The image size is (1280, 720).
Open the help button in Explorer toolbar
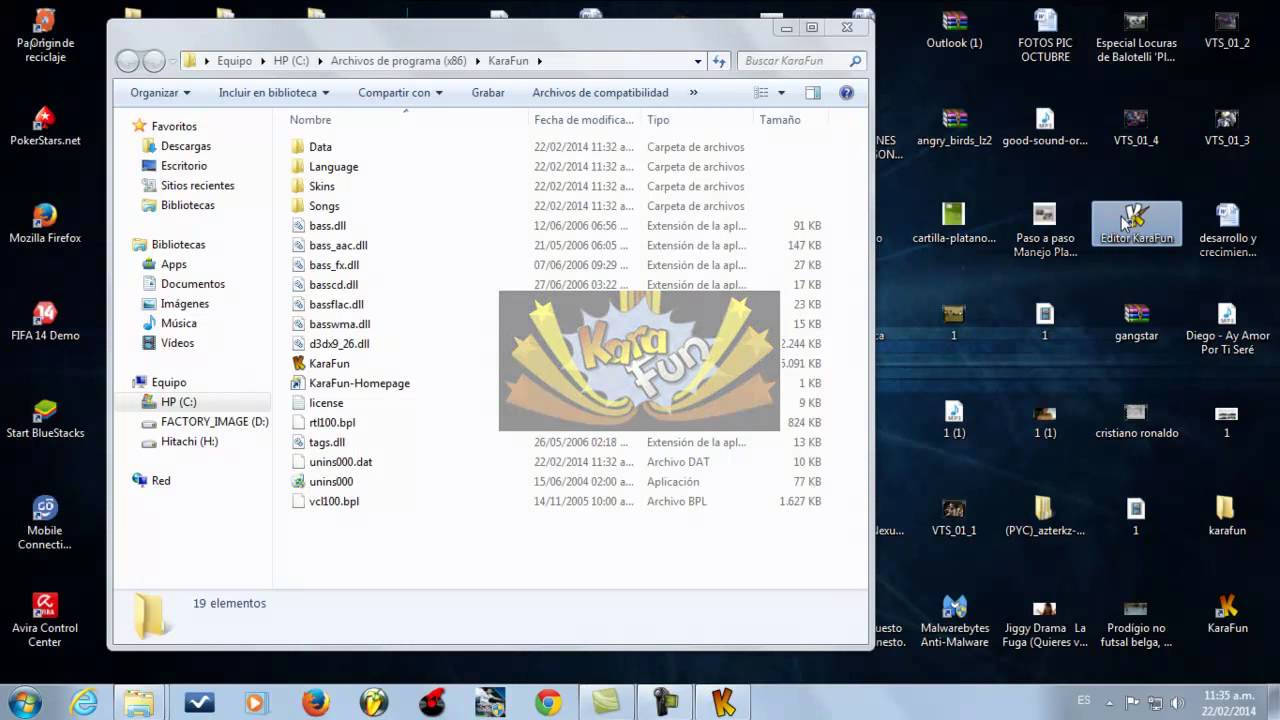[x=846, y=93]
